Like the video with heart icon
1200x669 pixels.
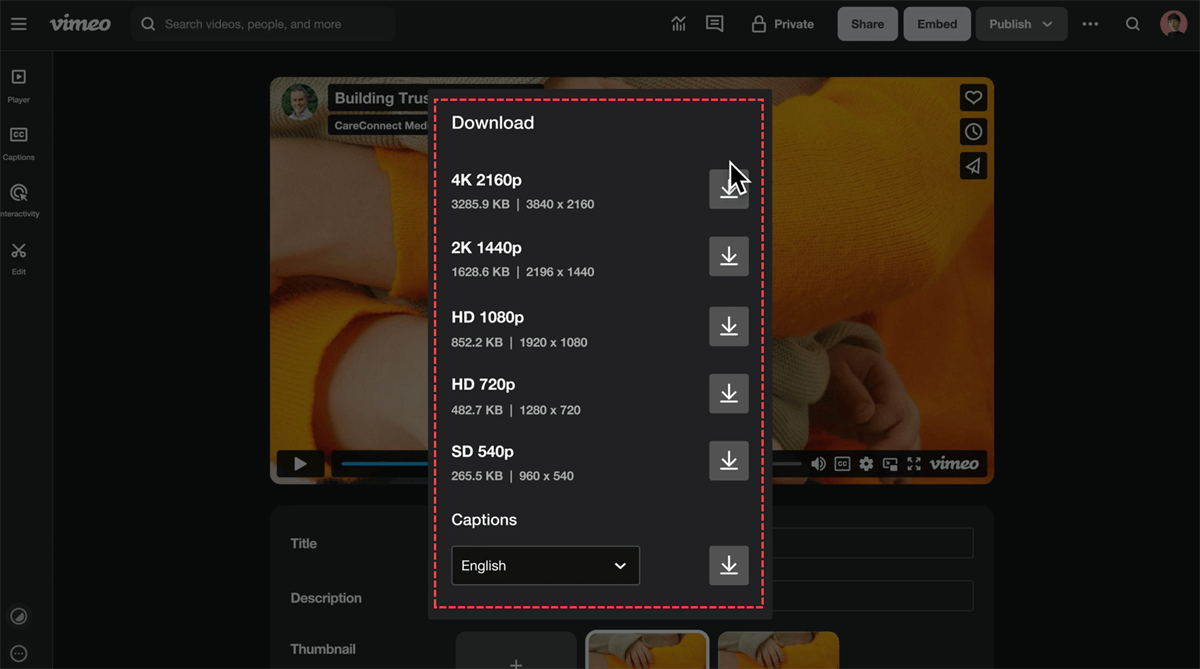(x=973, y=97)
